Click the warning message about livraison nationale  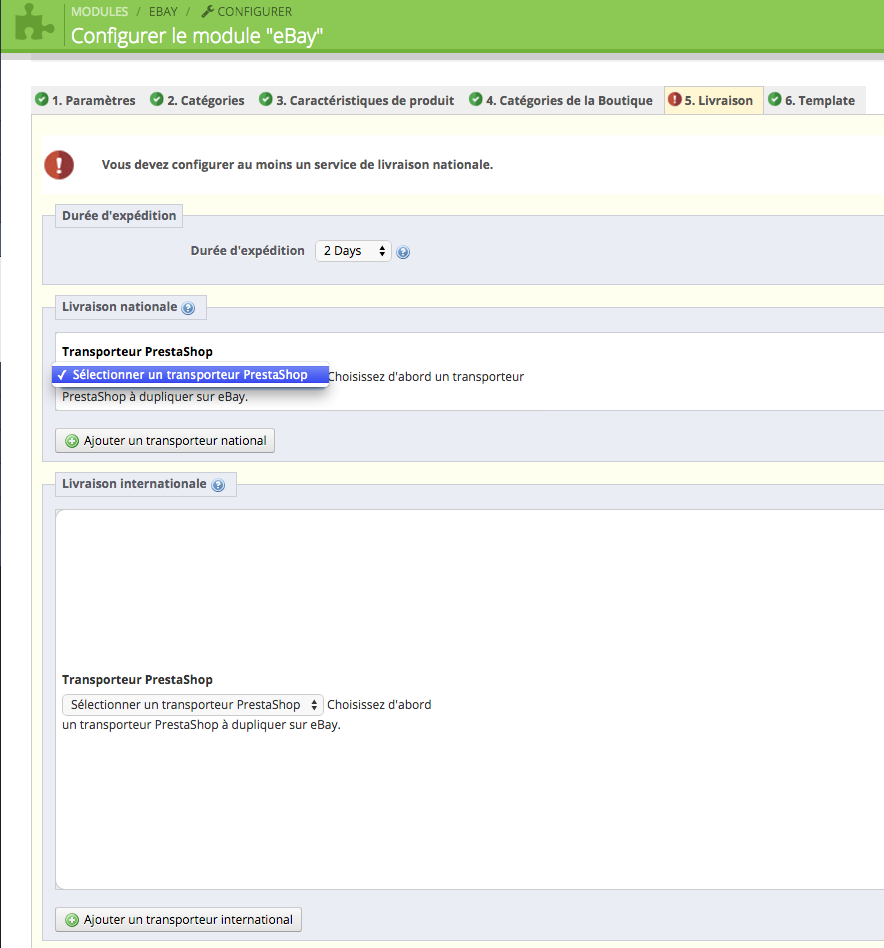tap(297, 164)
